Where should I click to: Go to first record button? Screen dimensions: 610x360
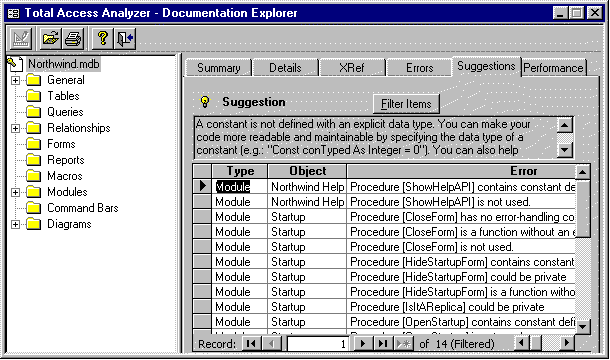251,344
